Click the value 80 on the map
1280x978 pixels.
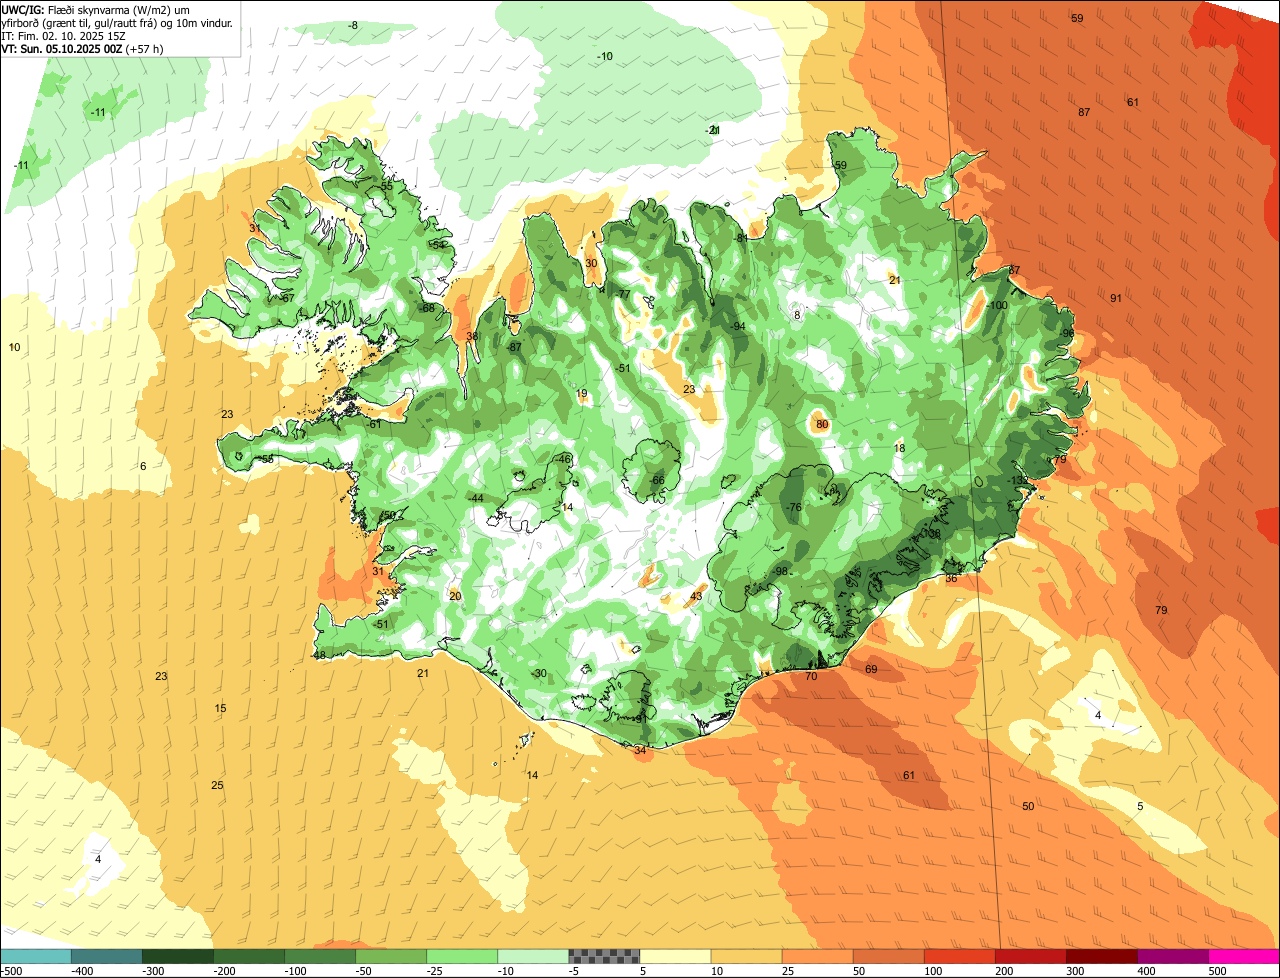822,424
